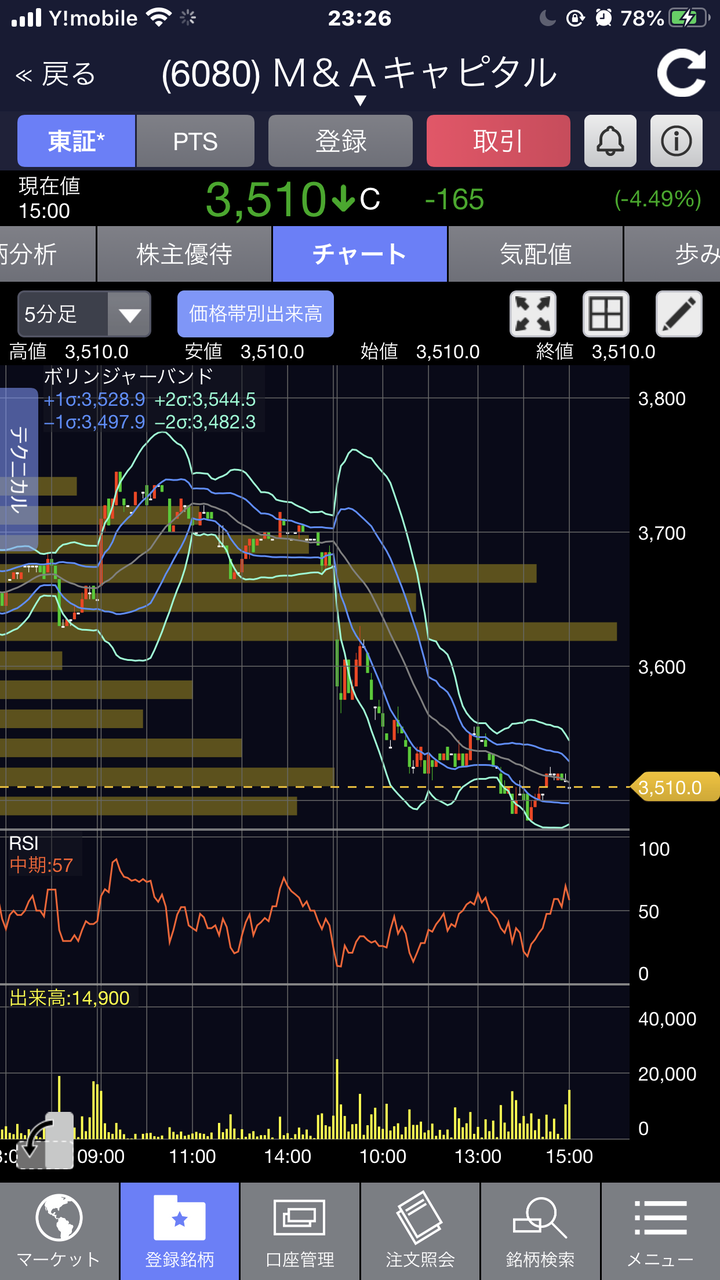Tap the 3,700 price axis label

(x=662, y=533)
